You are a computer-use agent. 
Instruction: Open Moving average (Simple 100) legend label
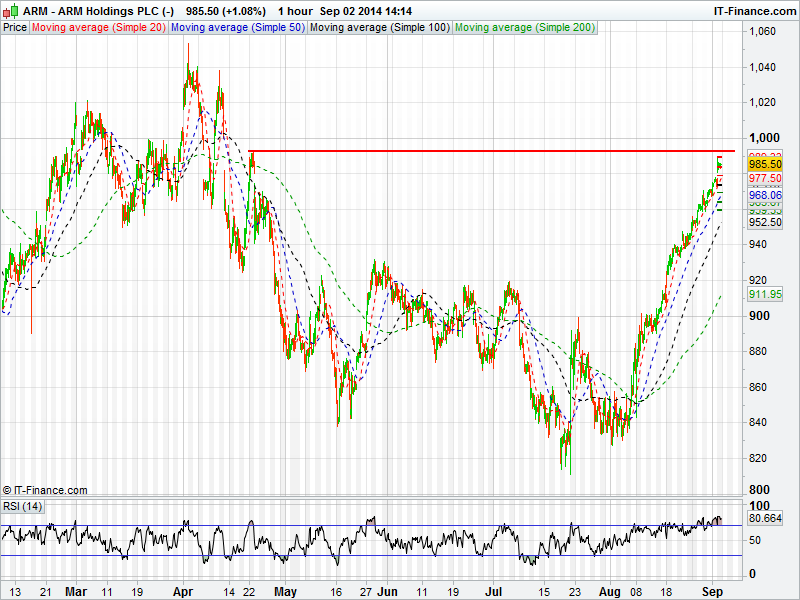(379, 27)
